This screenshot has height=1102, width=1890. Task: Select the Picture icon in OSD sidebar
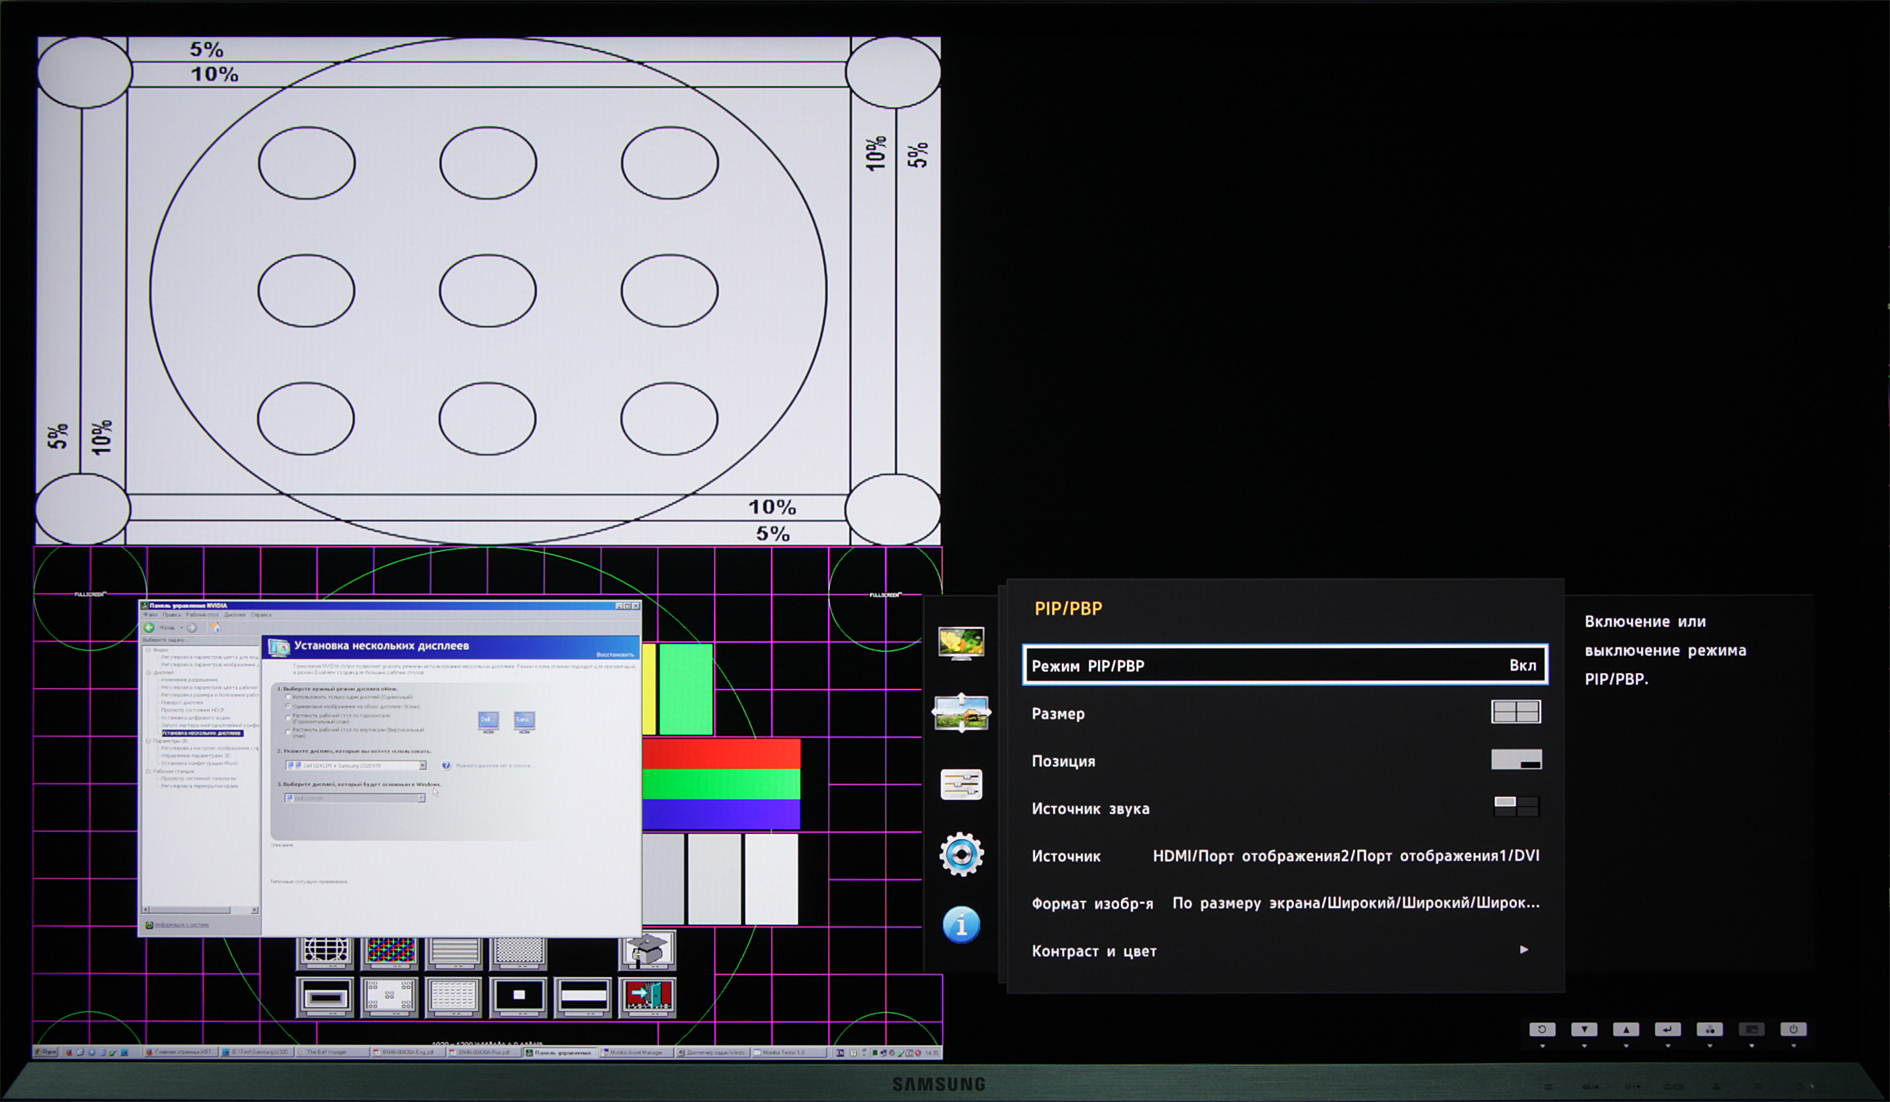960,642
